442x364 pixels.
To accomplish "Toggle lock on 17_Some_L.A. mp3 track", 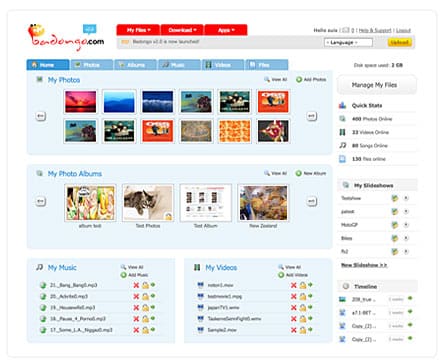I will click(x=145, y=330).
